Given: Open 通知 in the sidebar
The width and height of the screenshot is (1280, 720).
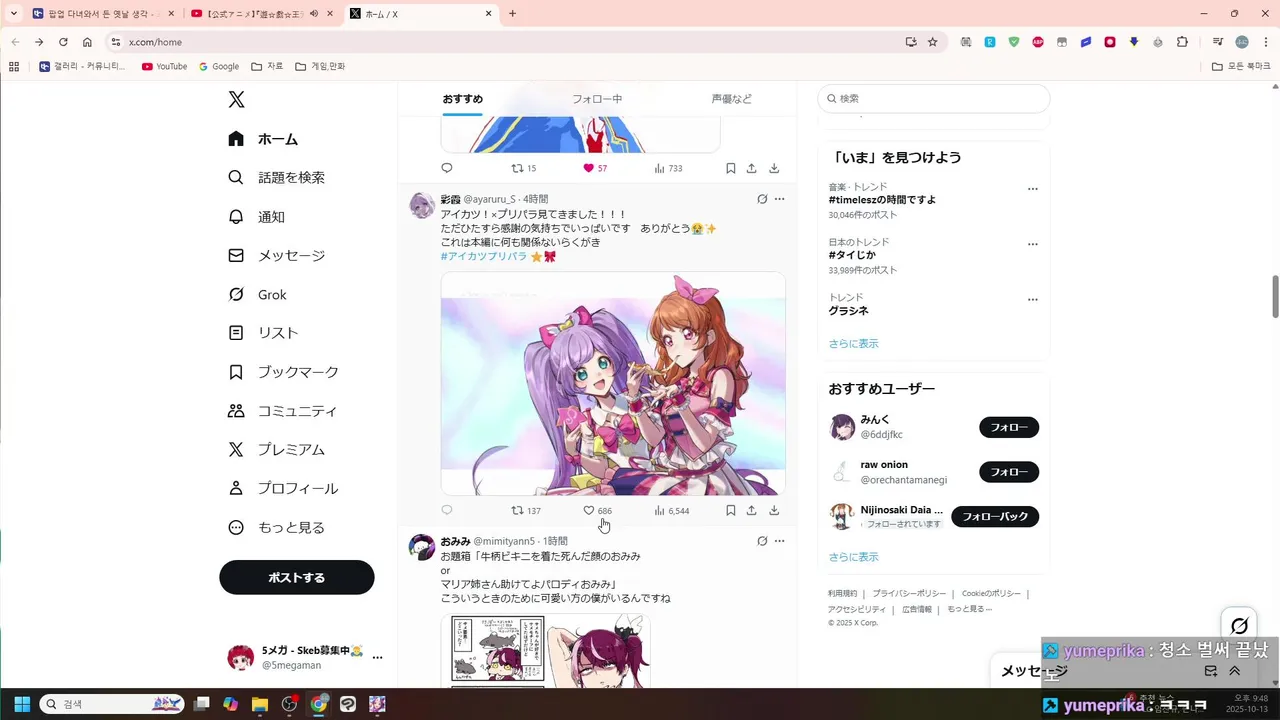Looking at the screenshot, I should pos(256,216).
